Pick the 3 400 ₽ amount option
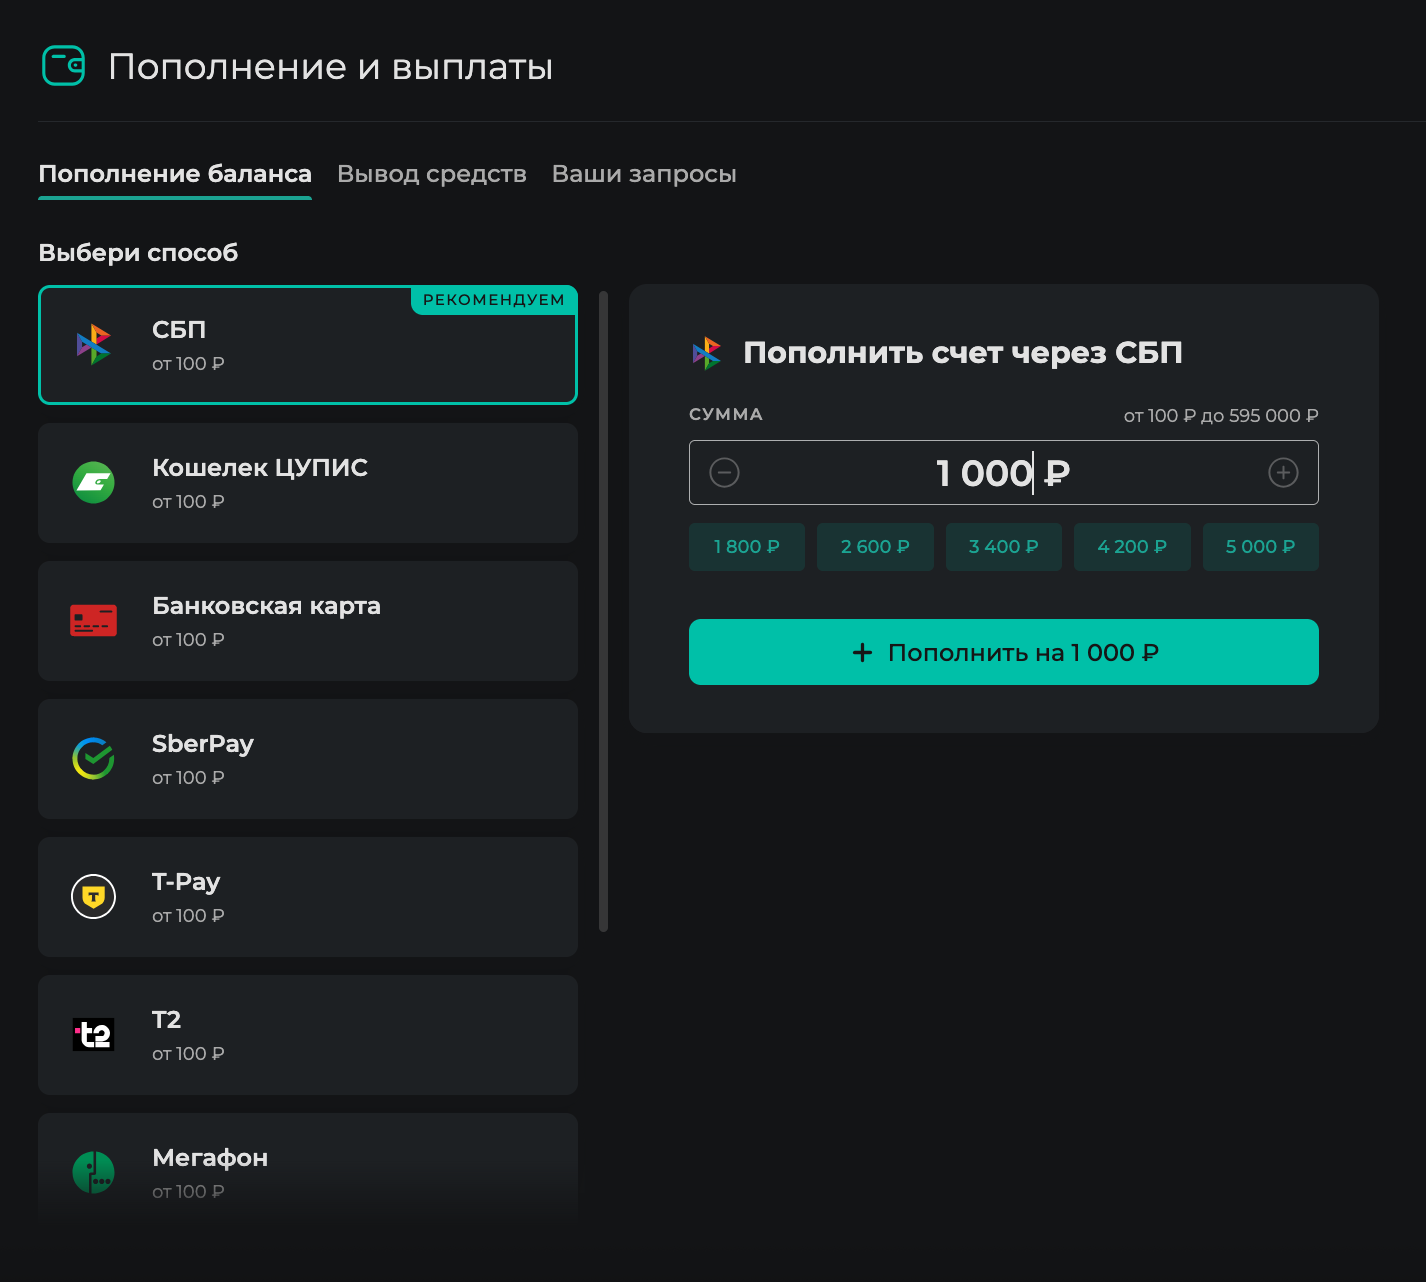The image size is (1426, 1282). (1003, 547)
